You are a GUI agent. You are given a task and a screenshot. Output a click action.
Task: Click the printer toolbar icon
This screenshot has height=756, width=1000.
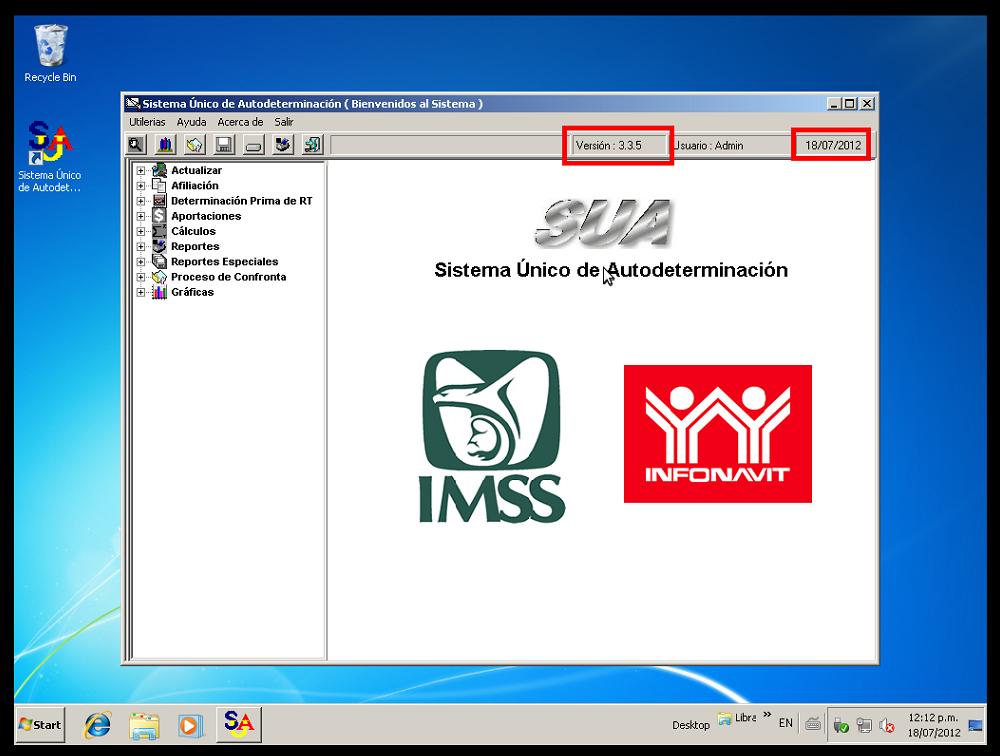252,144
